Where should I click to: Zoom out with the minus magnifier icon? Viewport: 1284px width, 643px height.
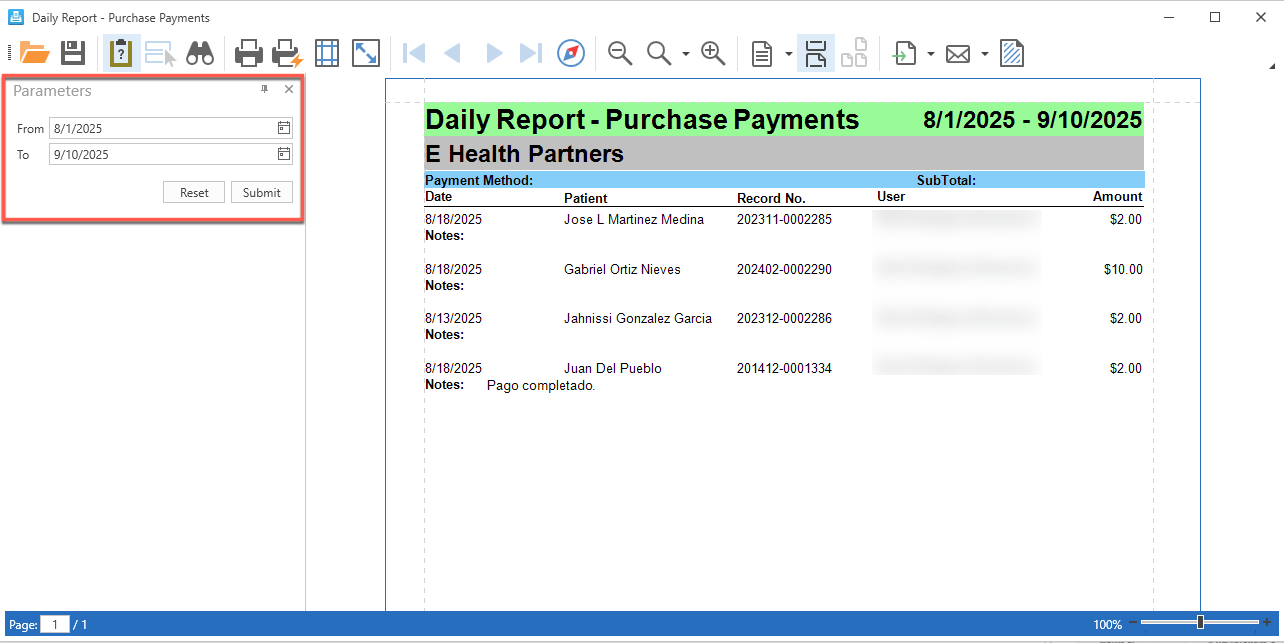click(x=620, y=53)
